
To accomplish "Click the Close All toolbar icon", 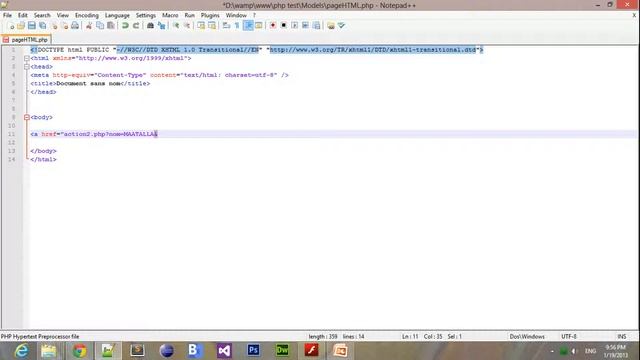I will point(64,26).
